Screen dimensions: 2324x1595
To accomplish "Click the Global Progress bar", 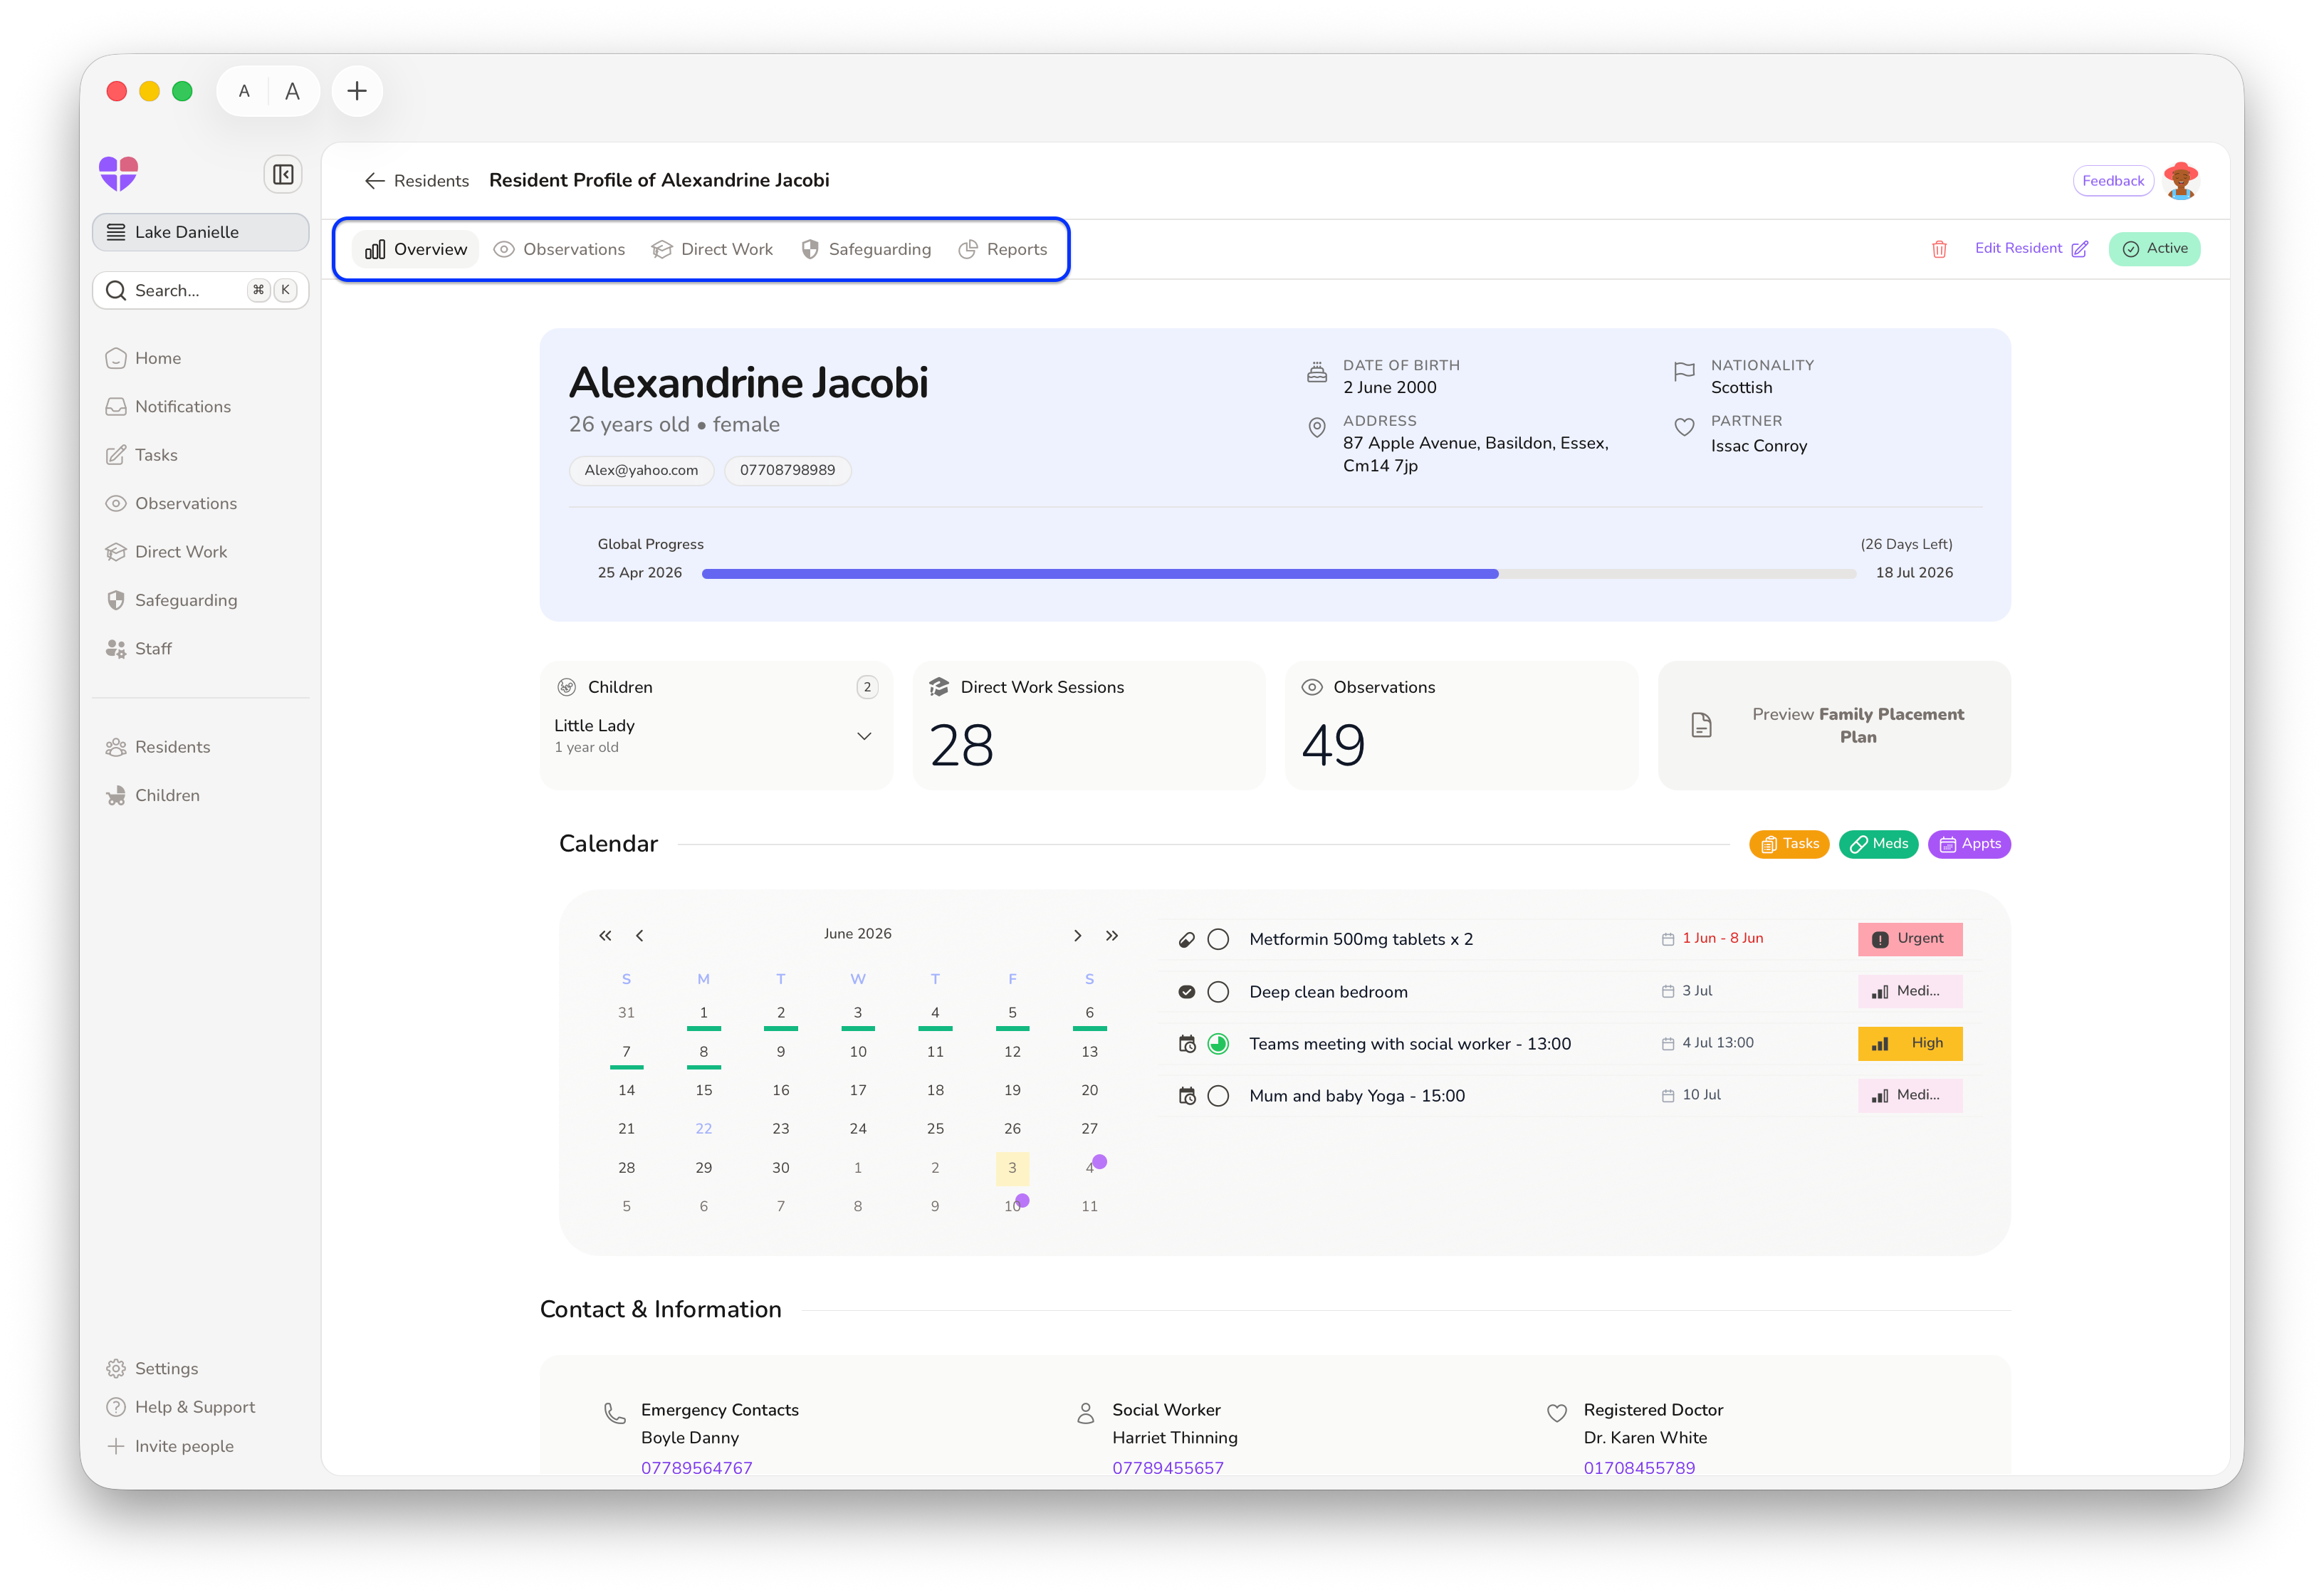I will [x=1278, y=574].
